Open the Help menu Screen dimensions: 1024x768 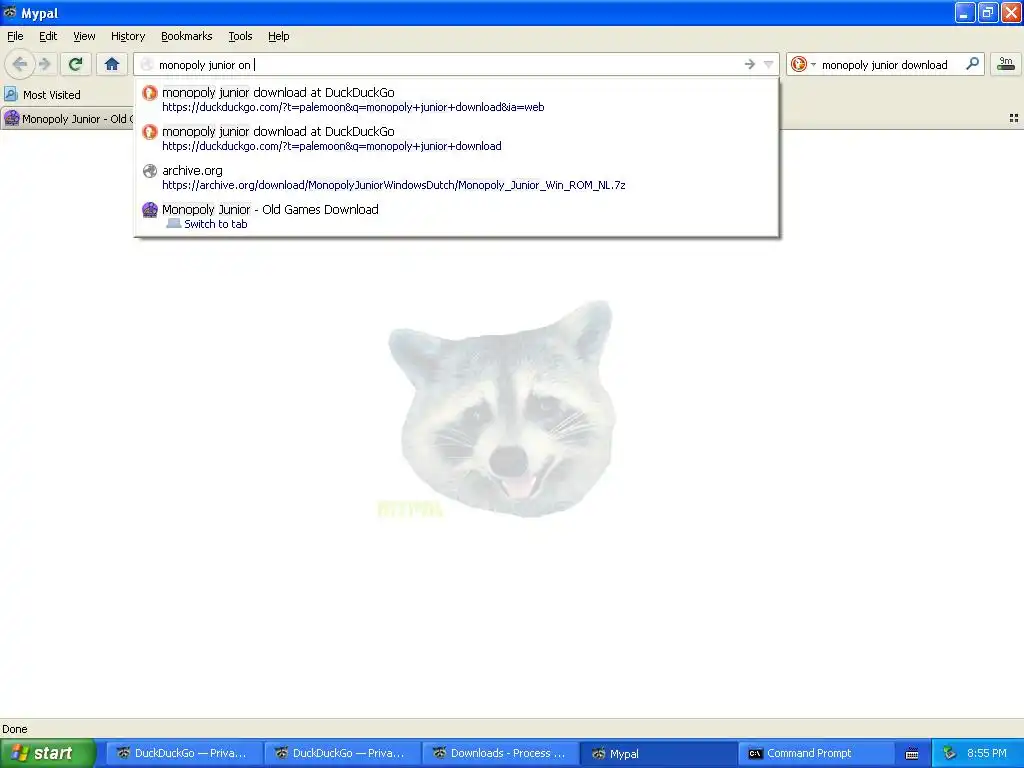tap(278, 36)
